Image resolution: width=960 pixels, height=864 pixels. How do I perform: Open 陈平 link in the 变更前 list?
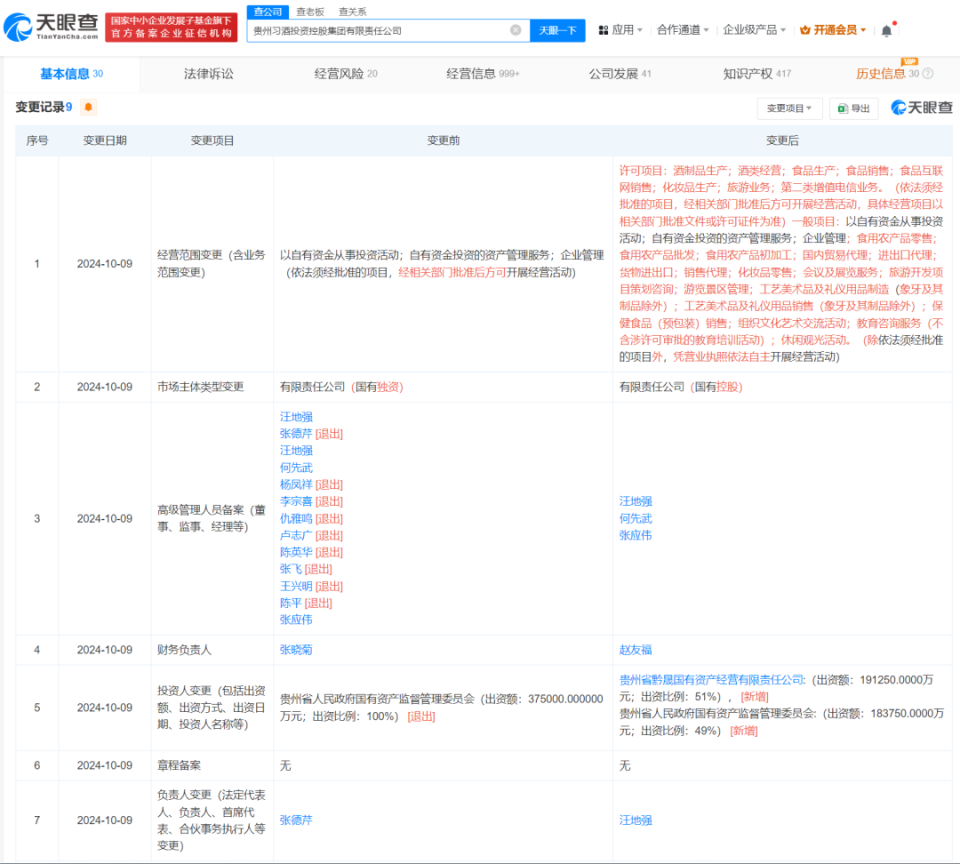tap(291, 603)
